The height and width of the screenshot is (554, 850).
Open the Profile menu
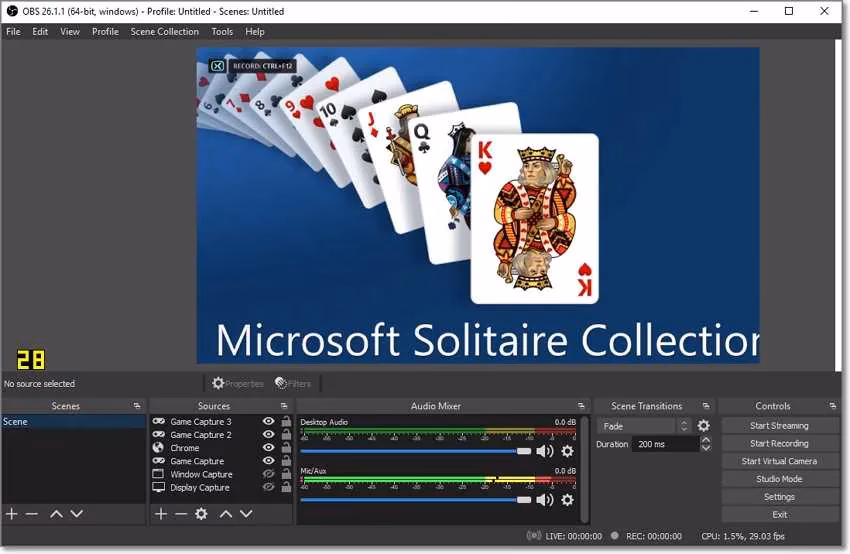[105, 31]
